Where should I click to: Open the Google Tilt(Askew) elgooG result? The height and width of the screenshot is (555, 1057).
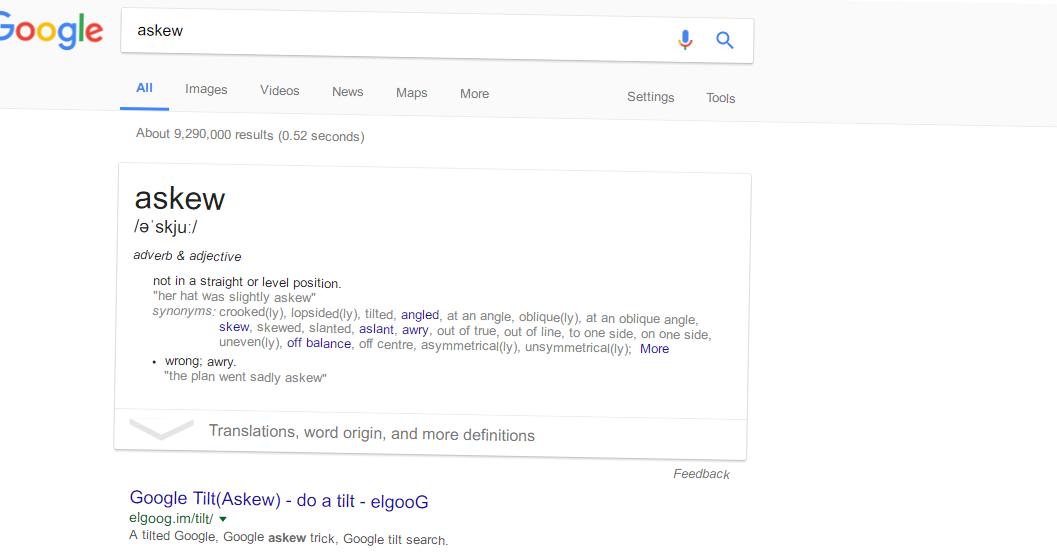pos(279,500)
